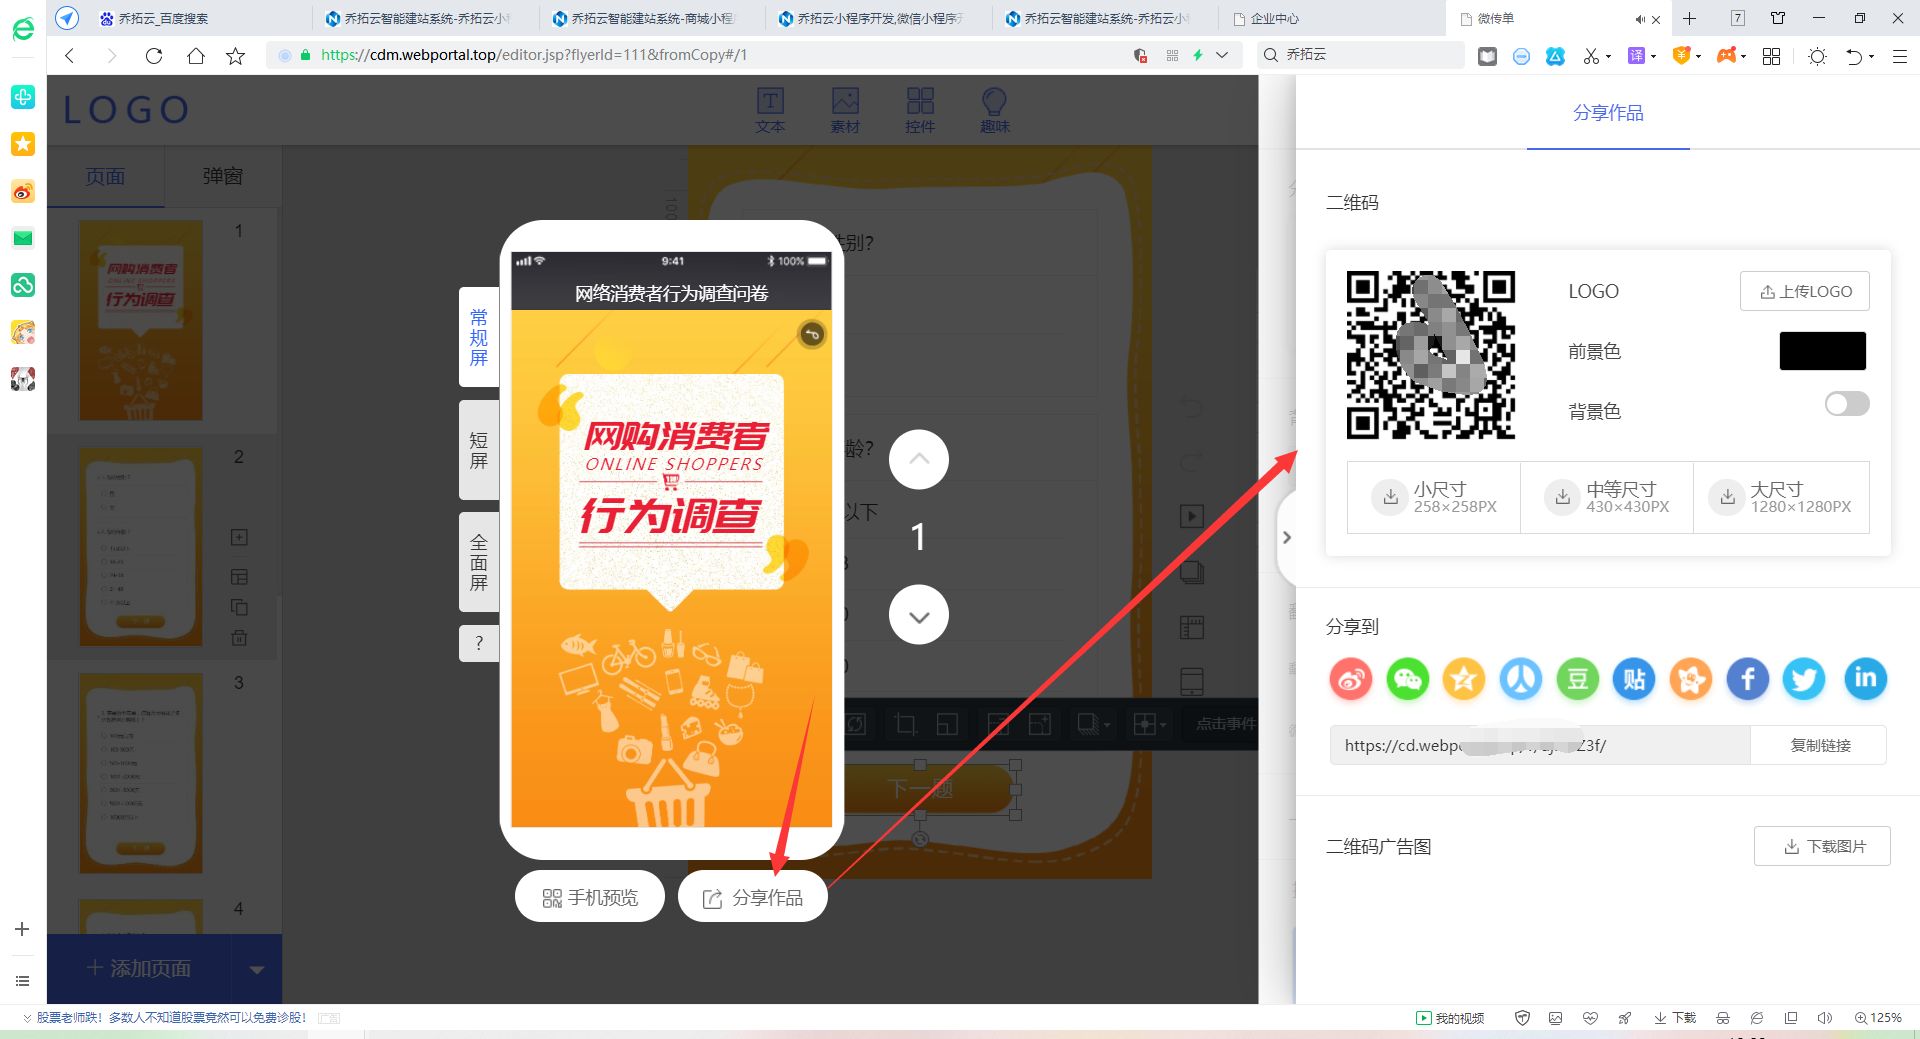
Task: Select page 3 thumbnail
Action: (x=141, y=773)
